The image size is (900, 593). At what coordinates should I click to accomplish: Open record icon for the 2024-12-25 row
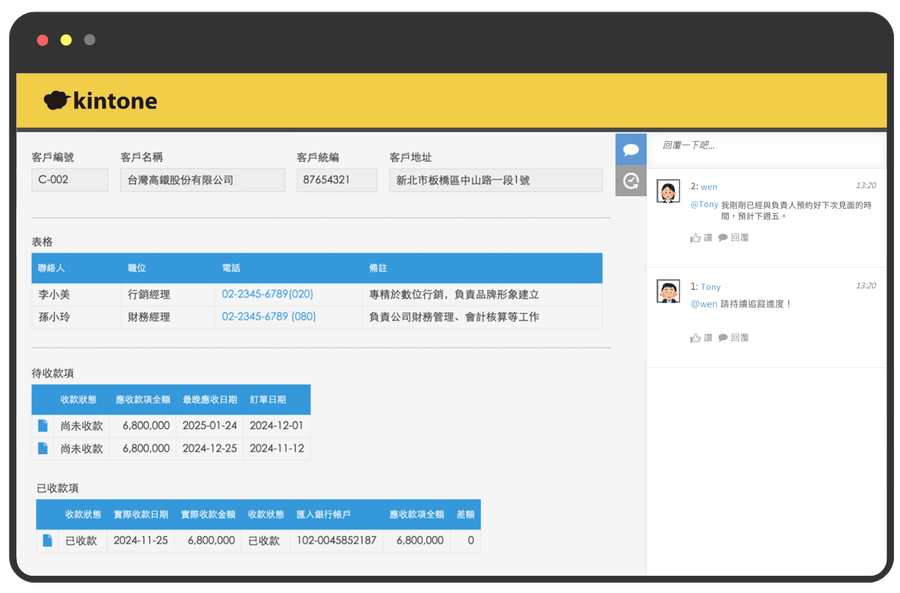tap(42, 448)
